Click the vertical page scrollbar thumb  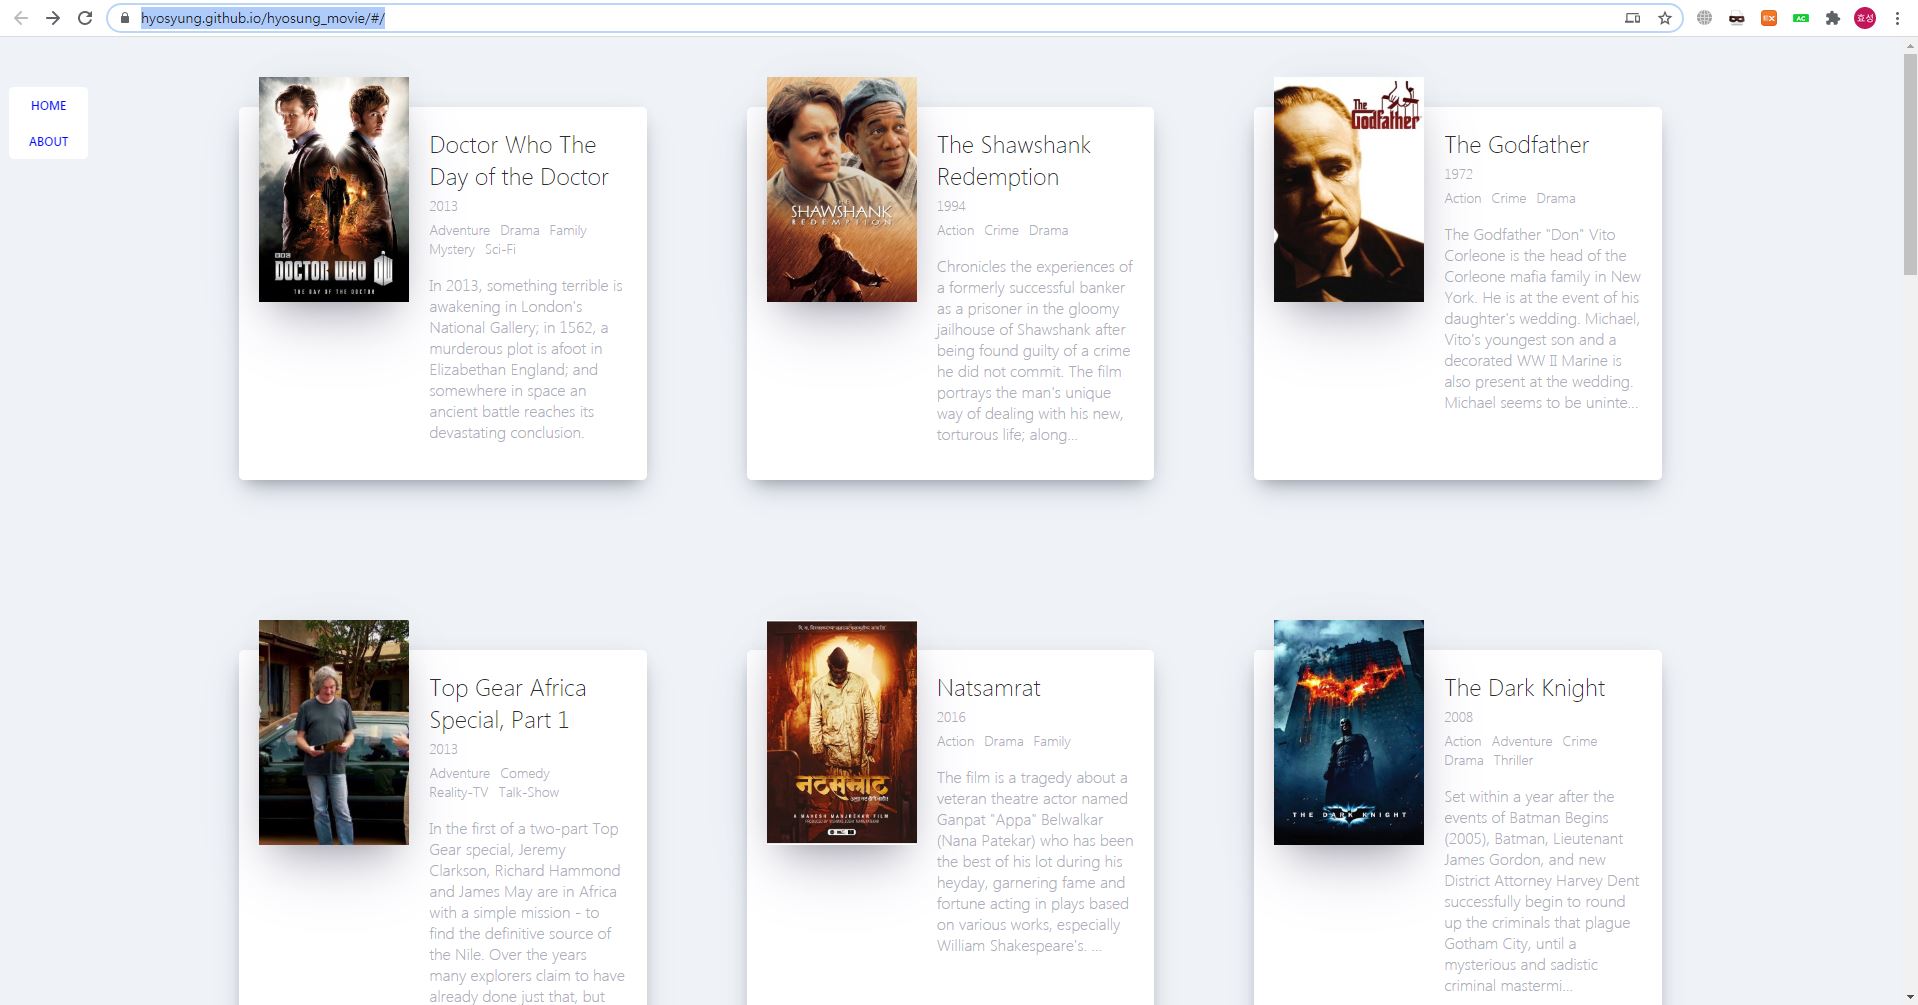point(1910,165)
